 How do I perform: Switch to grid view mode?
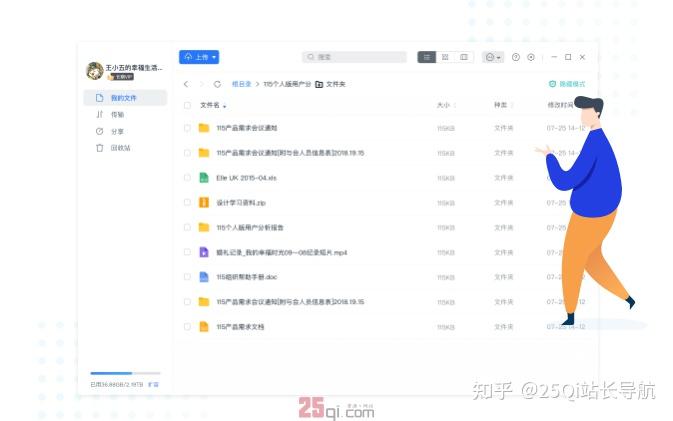point(445,57)
